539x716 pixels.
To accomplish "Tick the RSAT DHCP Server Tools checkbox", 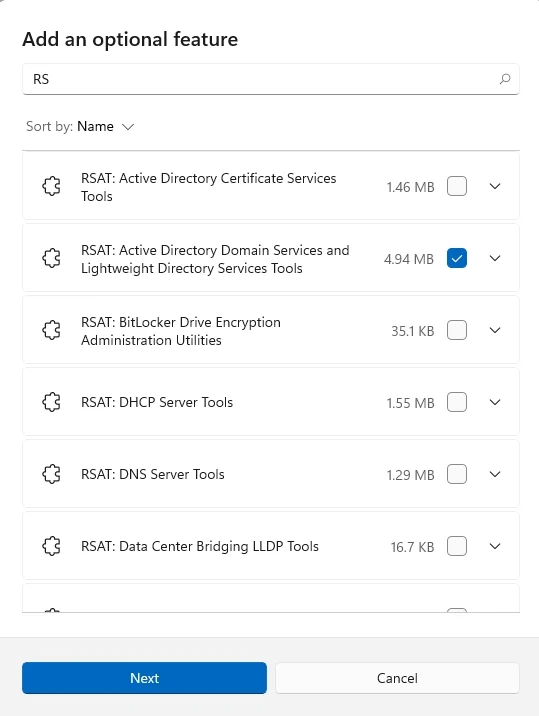I will pyautogui.click(x=457, y=402).
